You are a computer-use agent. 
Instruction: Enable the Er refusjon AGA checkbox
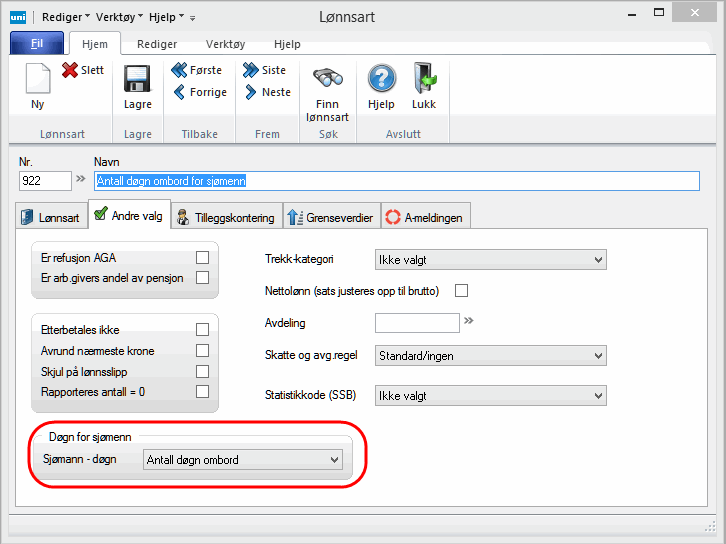pos(202,258)
